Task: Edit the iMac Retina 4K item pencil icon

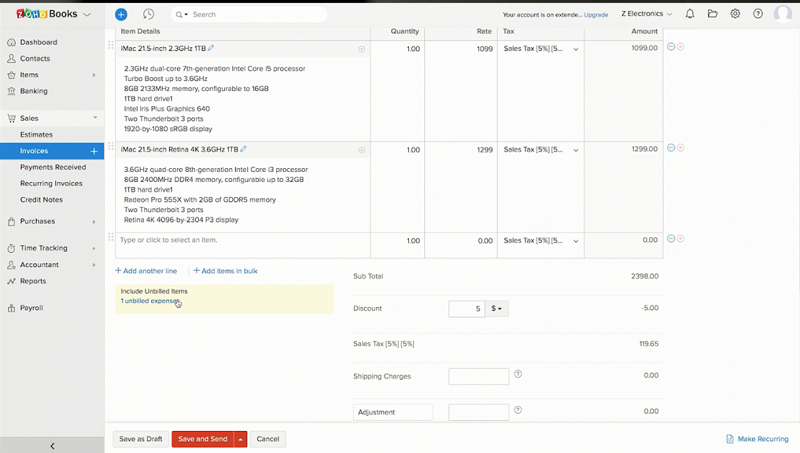Action: coord(243,149)
